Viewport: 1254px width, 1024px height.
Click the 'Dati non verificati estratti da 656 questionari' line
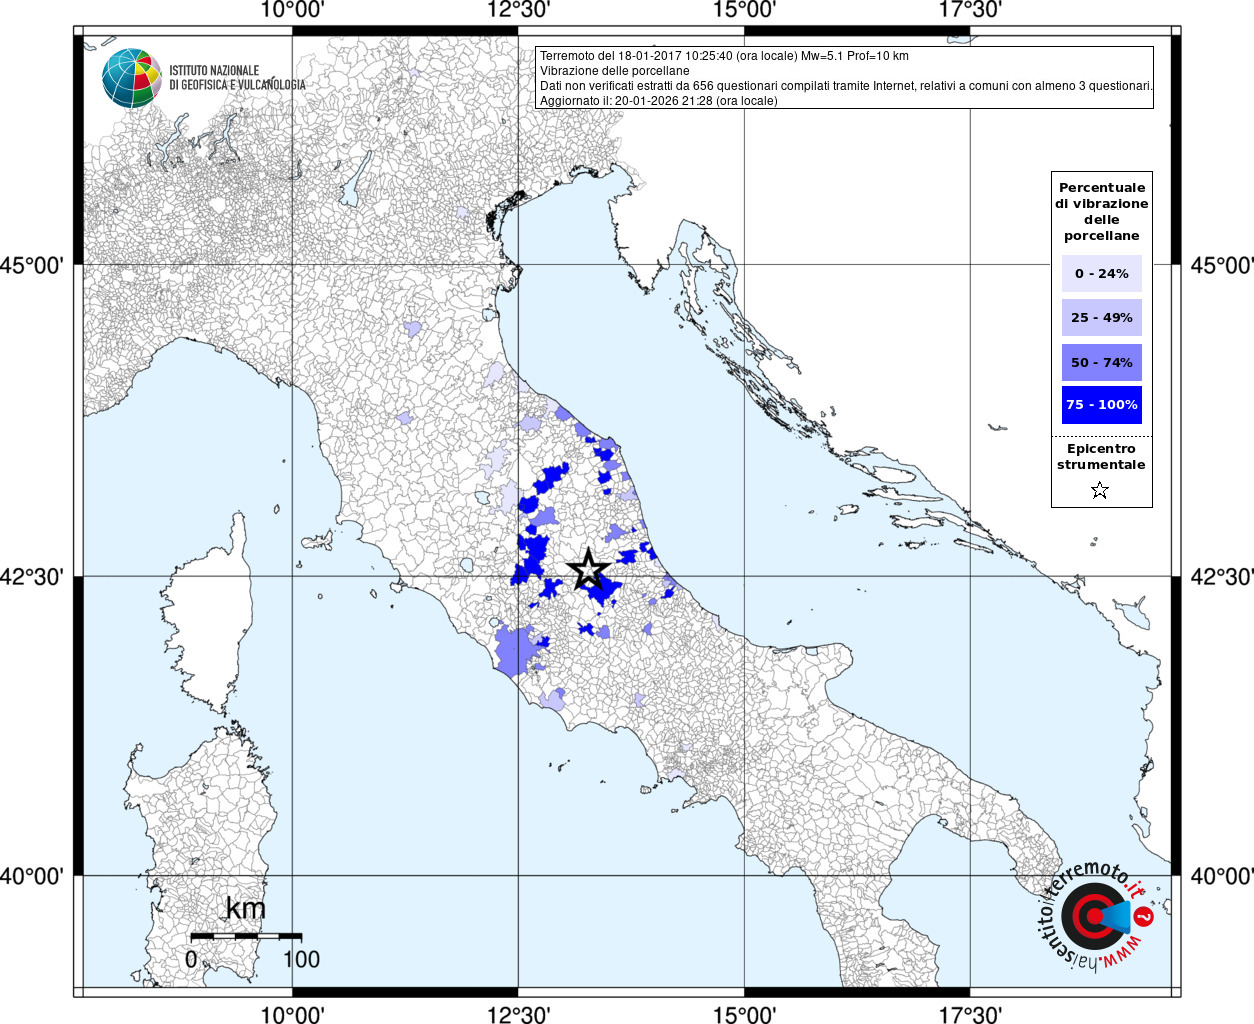(846, 86)
